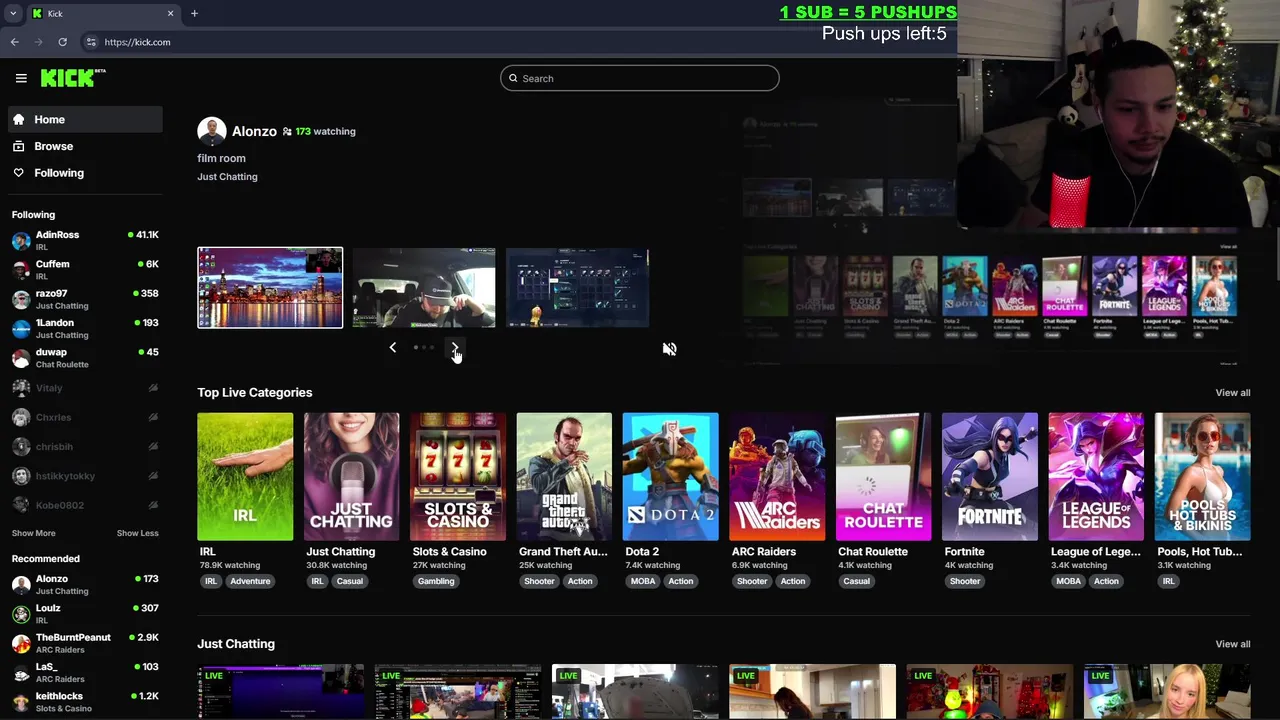This screenshot has width=1280, height=720.
Task: Open recommended channel keithlocks
Action: 86,702
